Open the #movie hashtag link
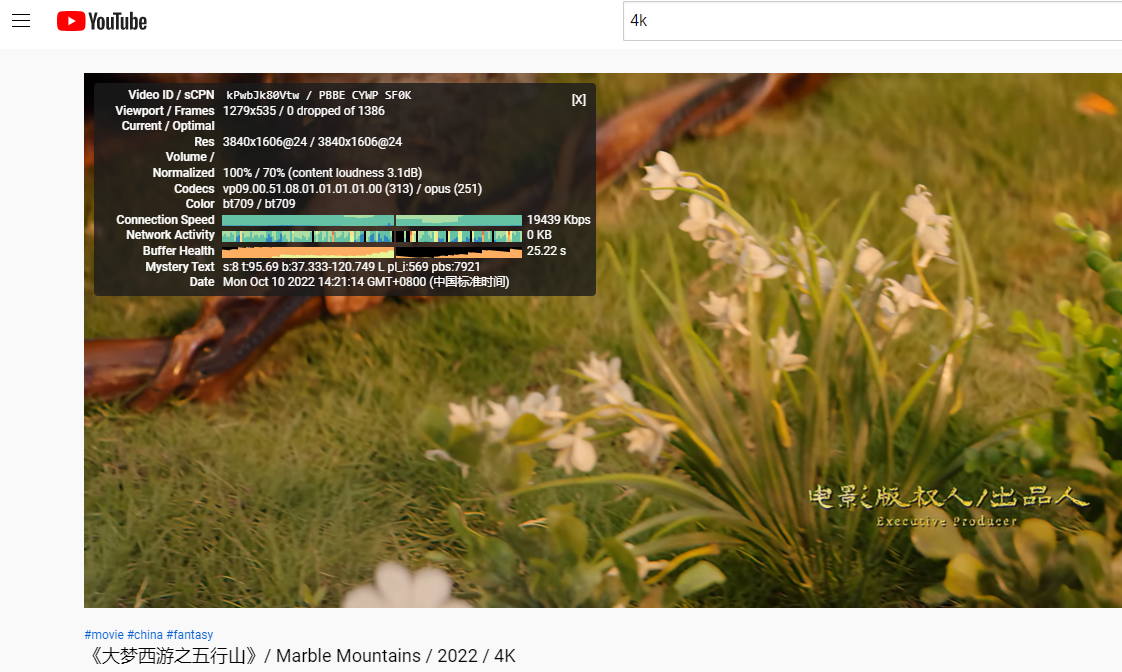The height and width of the screenshot is (672, 1122). pyautogui.click(x=104, y=635)
